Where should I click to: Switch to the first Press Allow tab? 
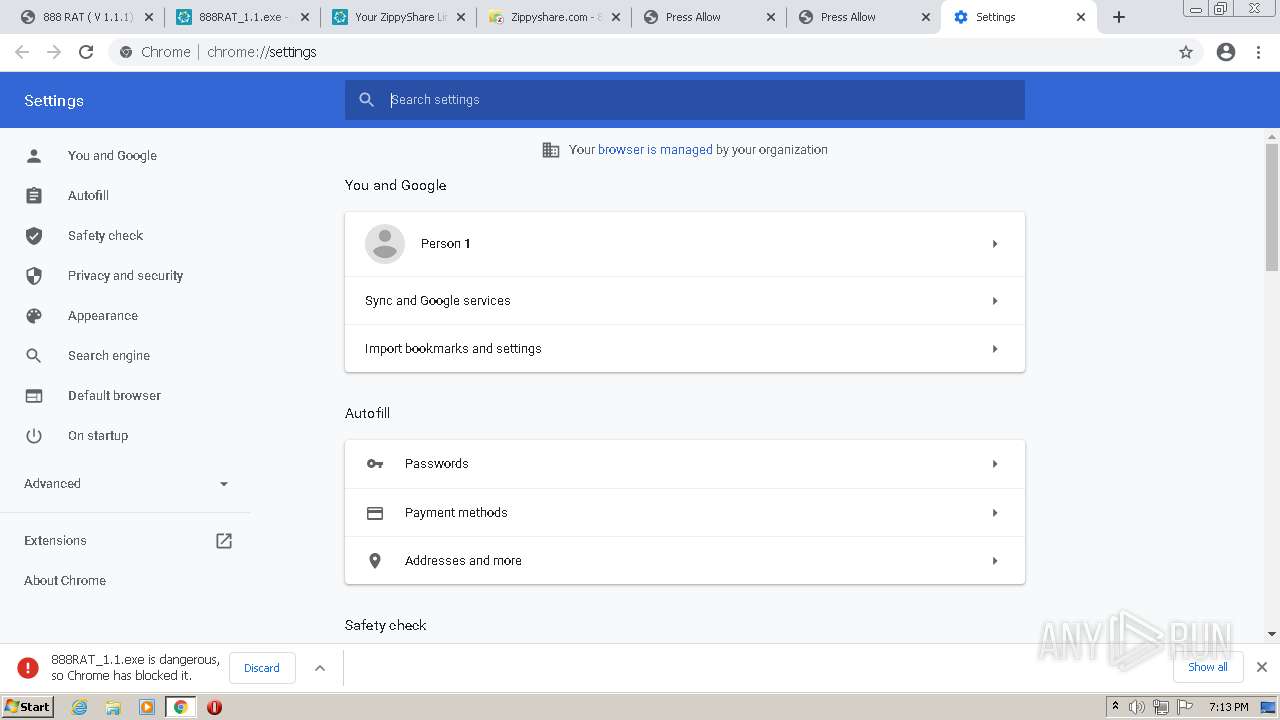point(711,17)
